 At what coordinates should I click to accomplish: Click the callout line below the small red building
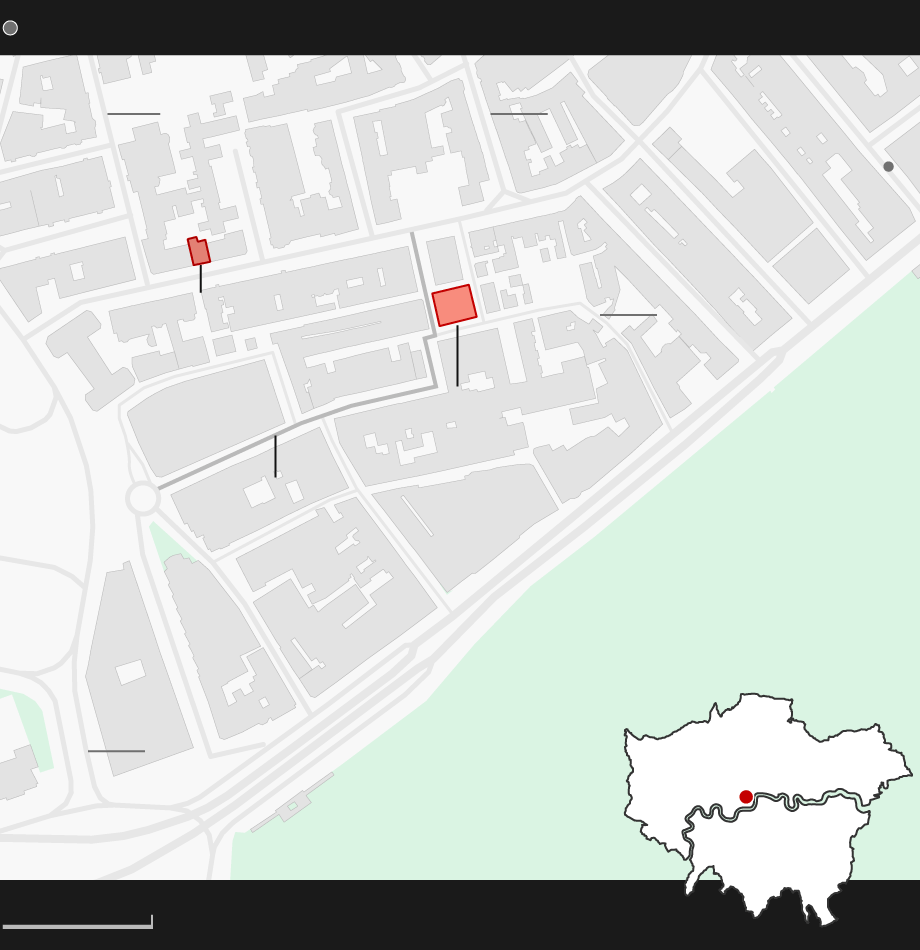pos(201,278)
